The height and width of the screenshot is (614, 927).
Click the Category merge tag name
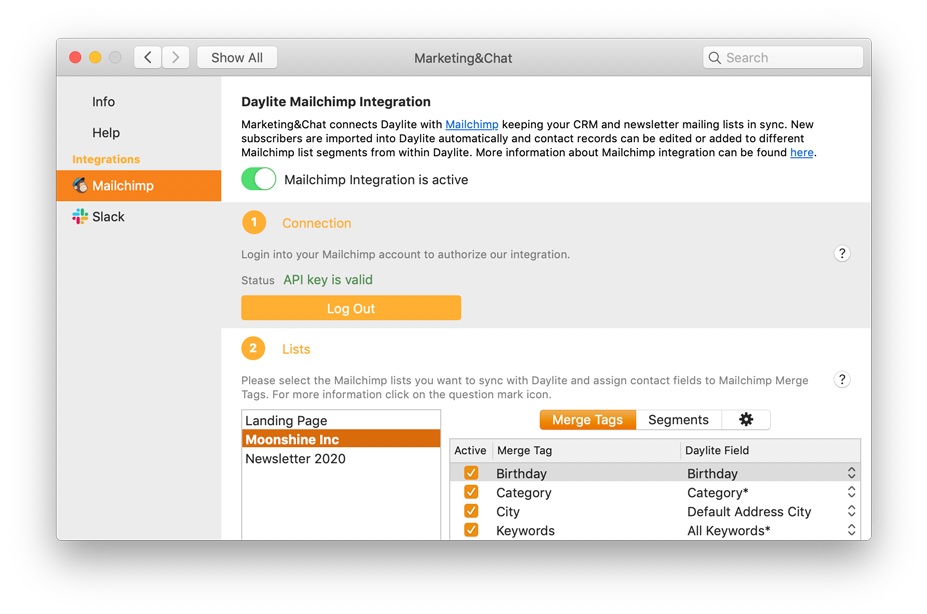pyautogui.click(x=524, y=492)
